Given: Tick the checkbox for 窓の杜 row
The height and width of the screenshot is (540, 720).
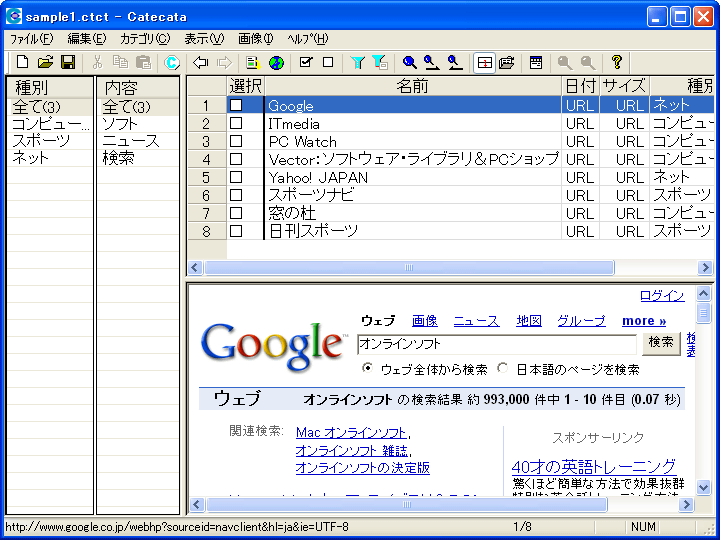Looking at the screenshot, I should click(x=236, y=213).
